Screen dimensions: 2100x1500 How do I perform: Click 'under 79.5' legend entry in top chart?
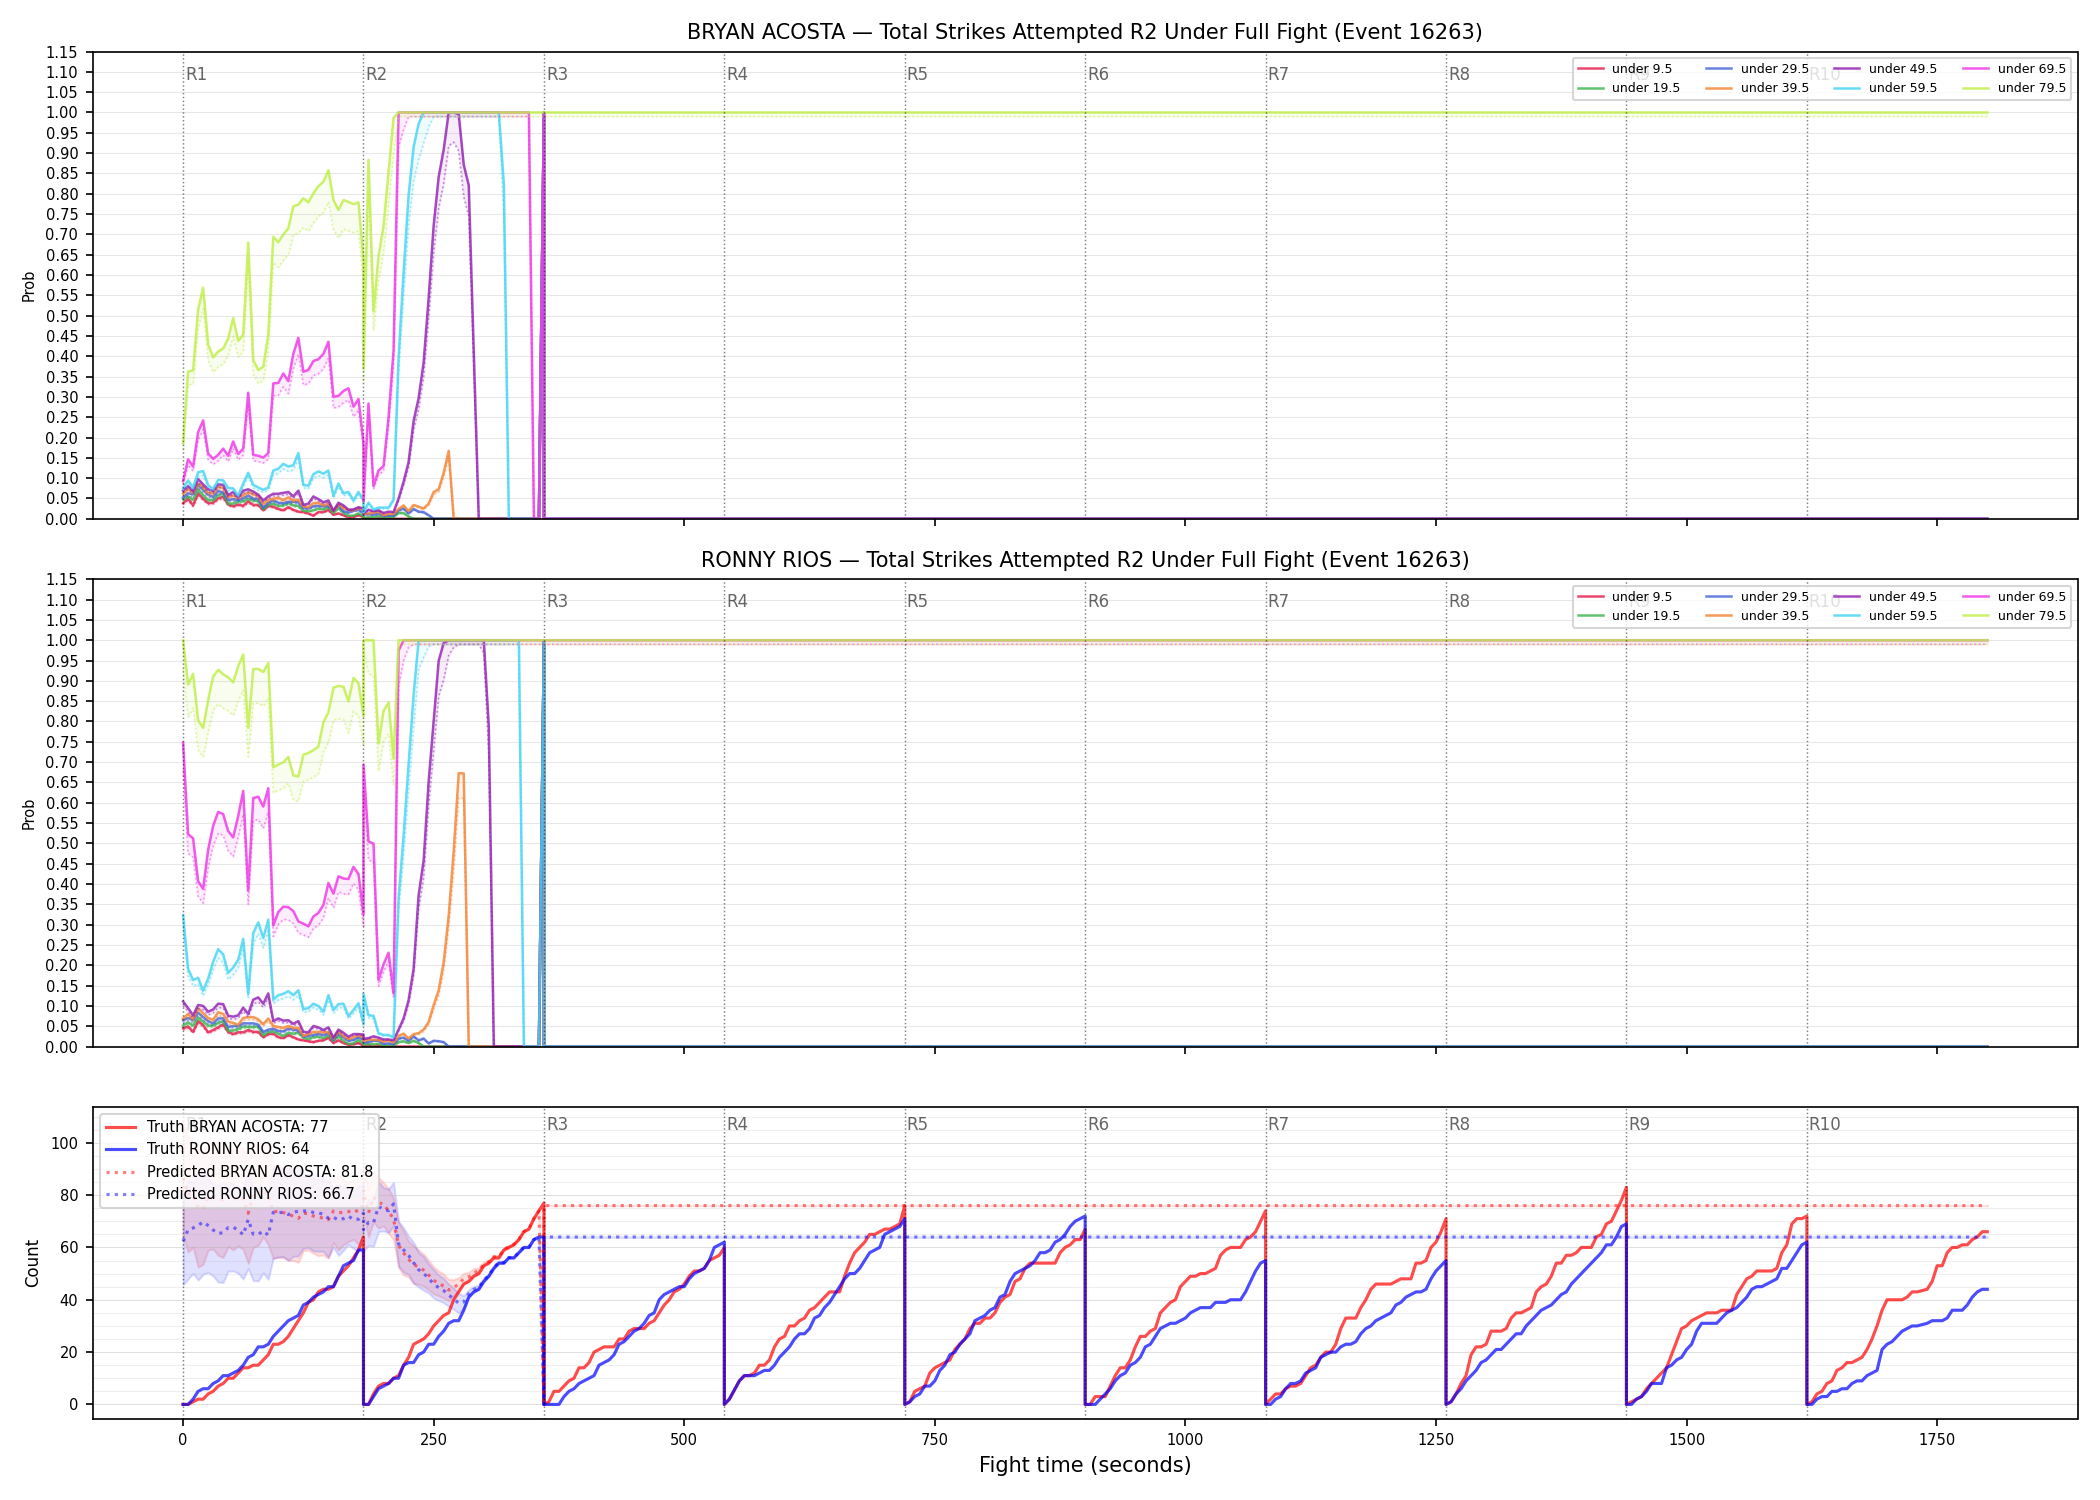click(x=2013, y=88)
